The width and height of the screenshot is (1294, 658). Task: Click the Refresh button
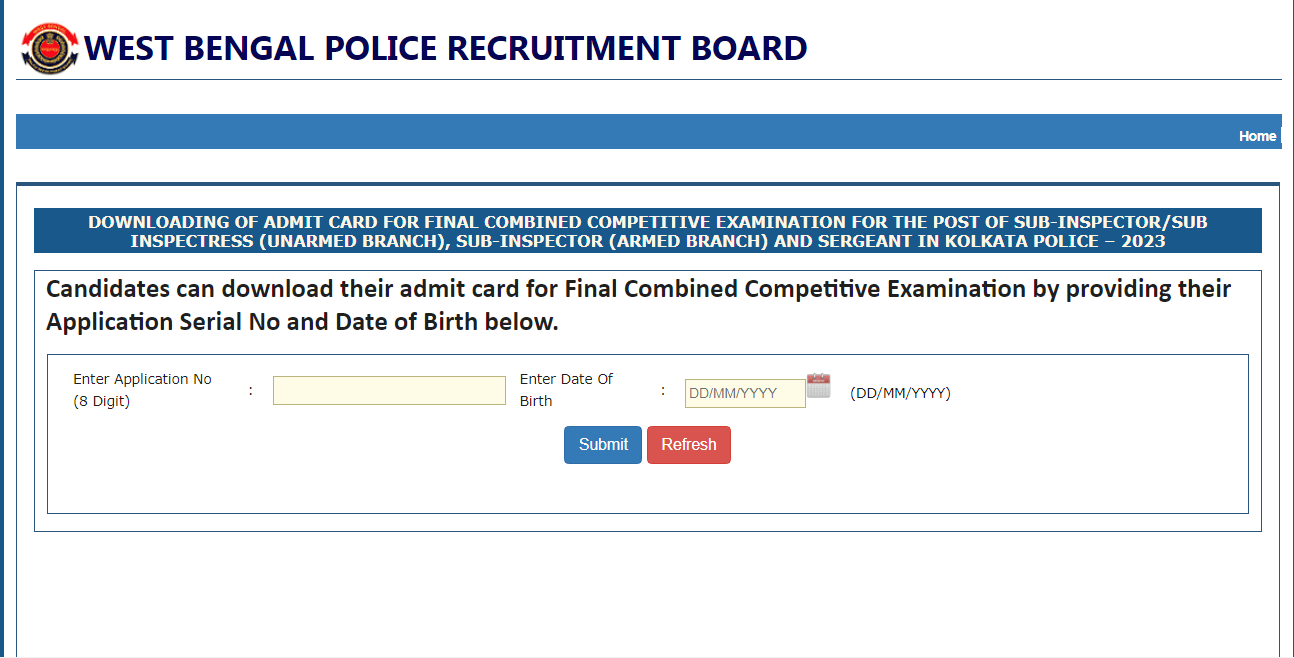tap(688, 444)
